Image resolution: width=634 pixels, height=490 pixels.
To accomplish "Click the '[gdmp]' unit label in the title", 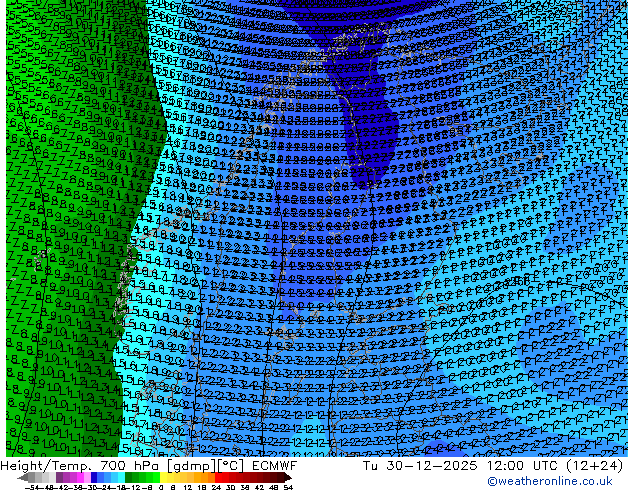I will 191,466.
